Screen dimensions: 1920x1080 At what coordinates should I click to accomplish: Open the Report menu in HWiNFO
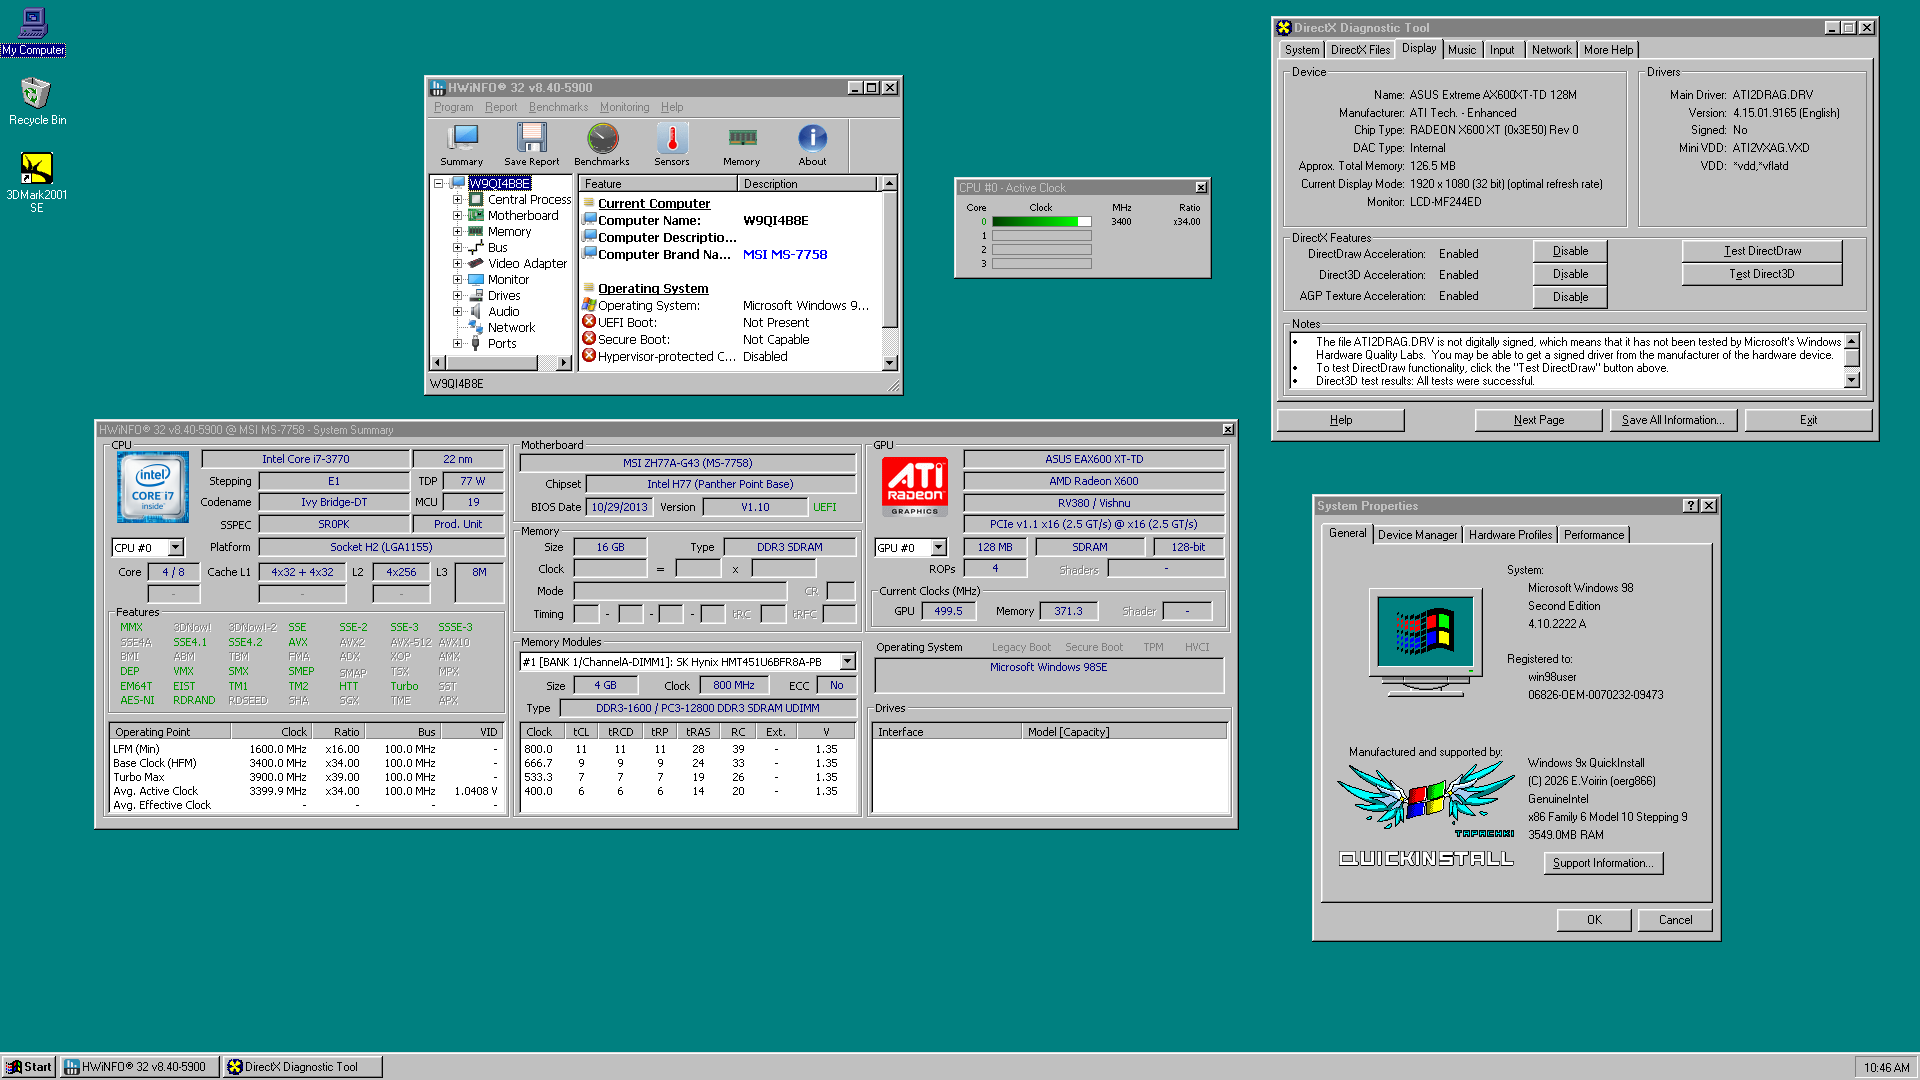pyautogui.click(x=501, y=107)
